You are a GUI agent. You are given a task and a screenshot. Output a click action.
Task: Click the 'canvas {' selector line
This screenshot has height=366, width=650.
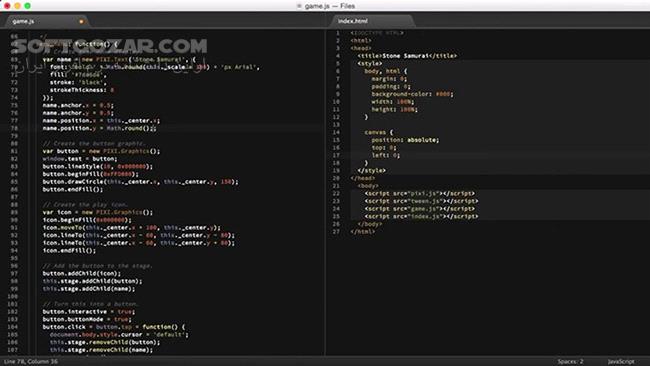coord(378,132)
